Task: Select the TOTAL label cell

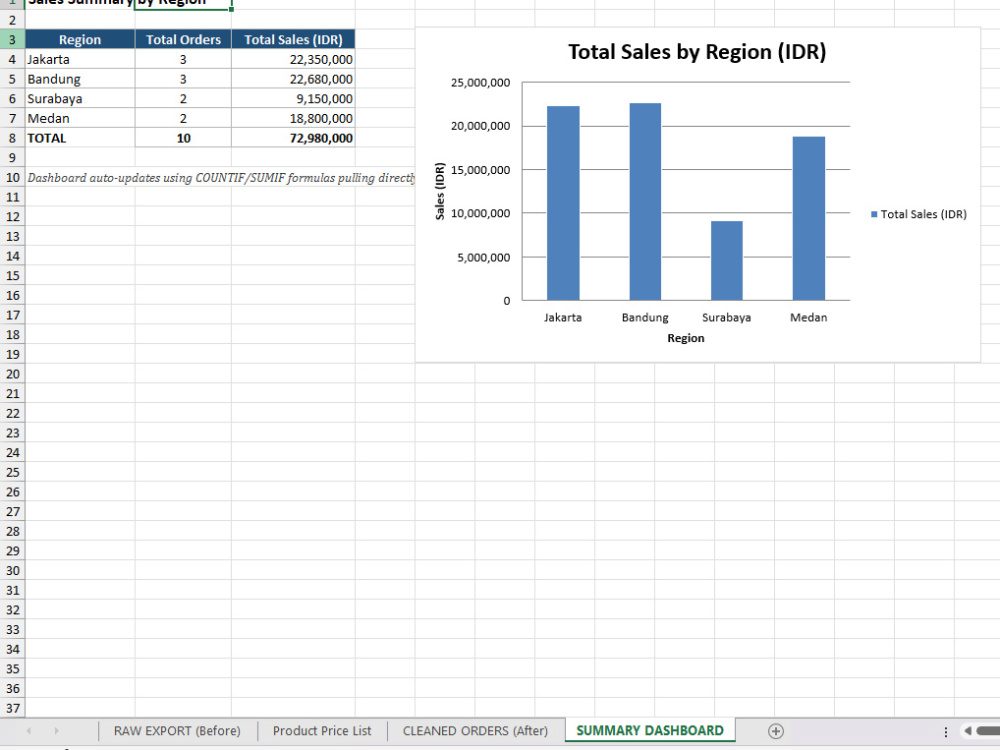Action: [x=80, y=138]
